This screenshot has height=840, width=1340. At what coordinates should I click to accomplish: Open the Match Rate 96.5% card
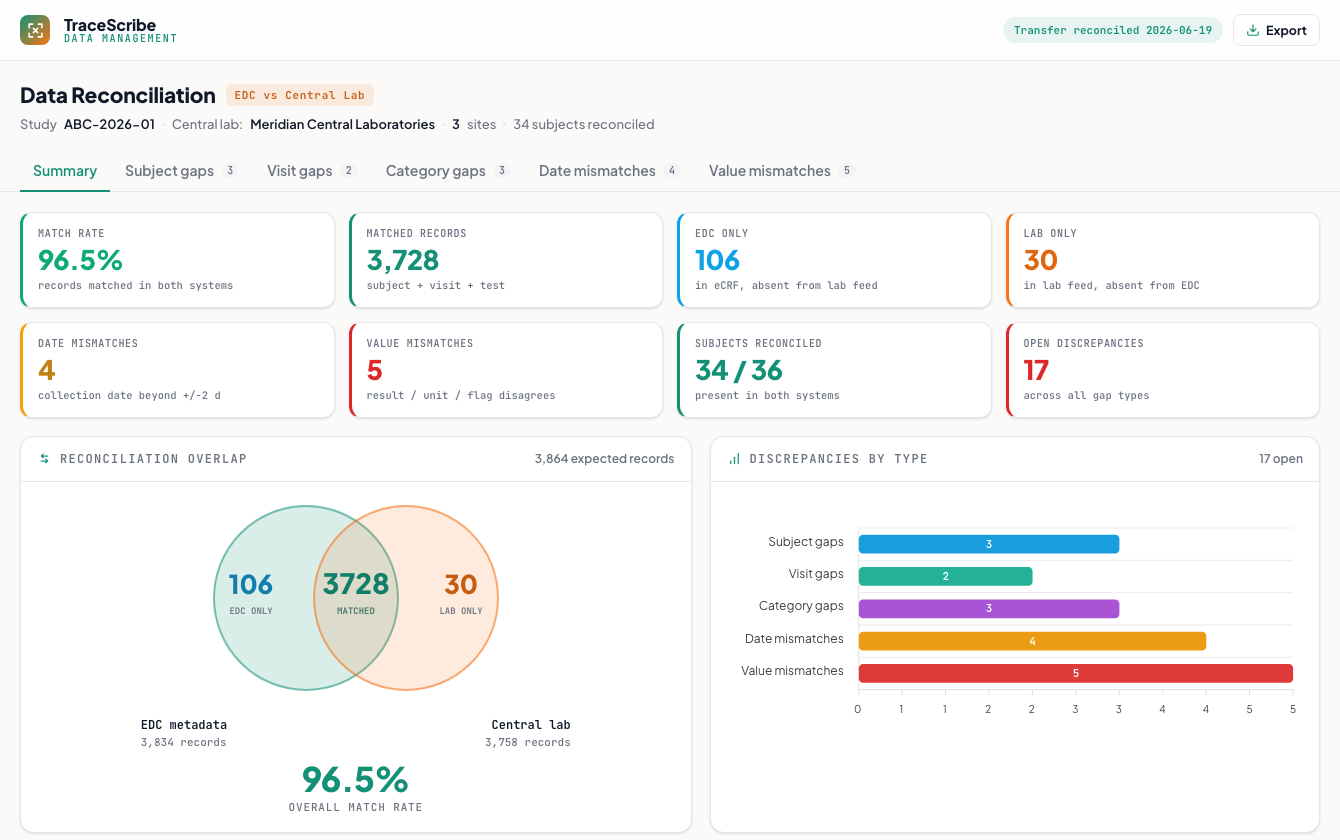(177, 260)
